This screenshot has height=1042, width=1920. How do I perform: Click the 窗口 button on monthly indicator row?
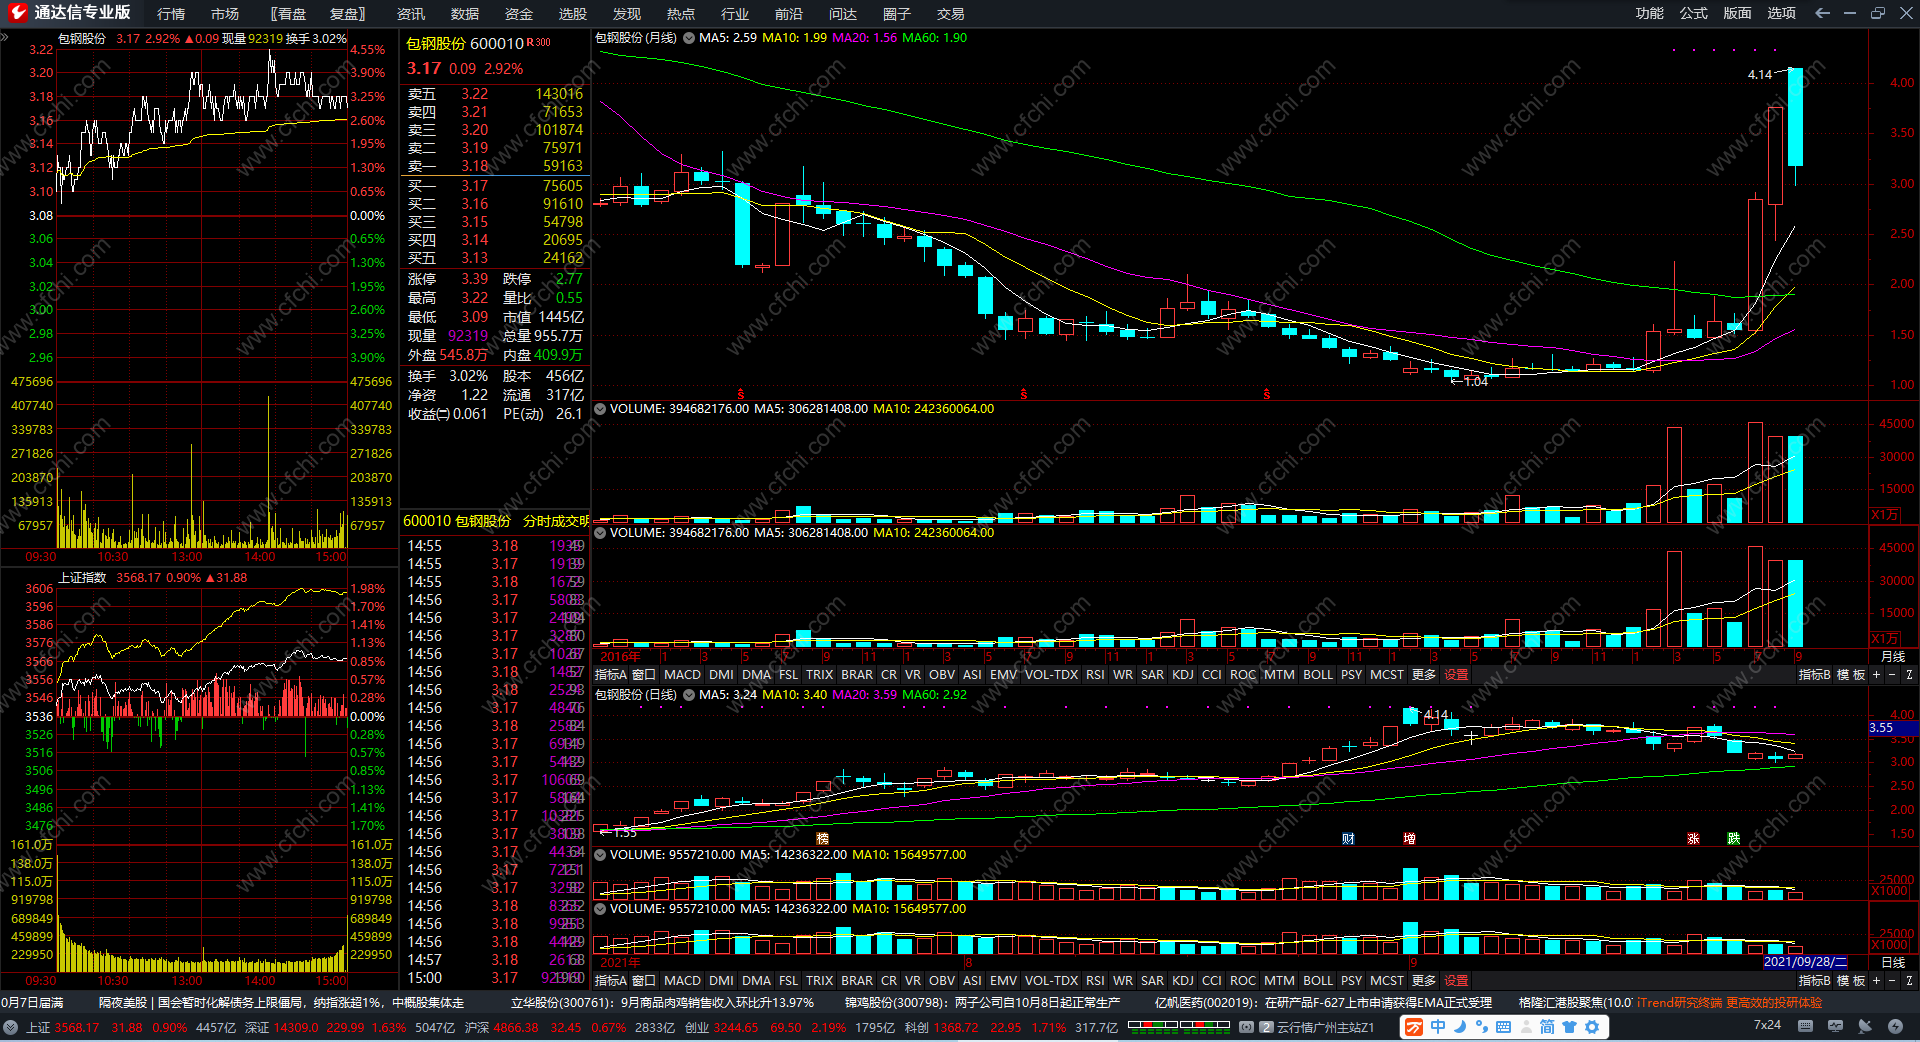pyautogui.click(x=644, y=675)
